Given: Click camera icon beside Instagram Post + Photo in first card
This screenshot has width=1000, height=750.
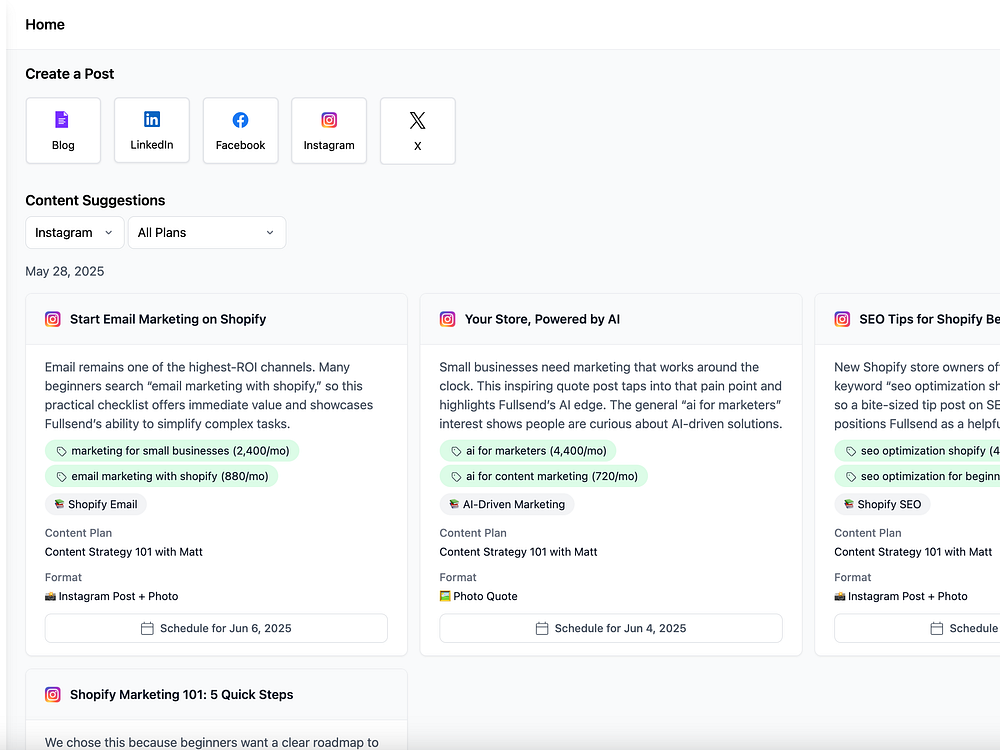Looking at the screenshot, I should [50, 596].
